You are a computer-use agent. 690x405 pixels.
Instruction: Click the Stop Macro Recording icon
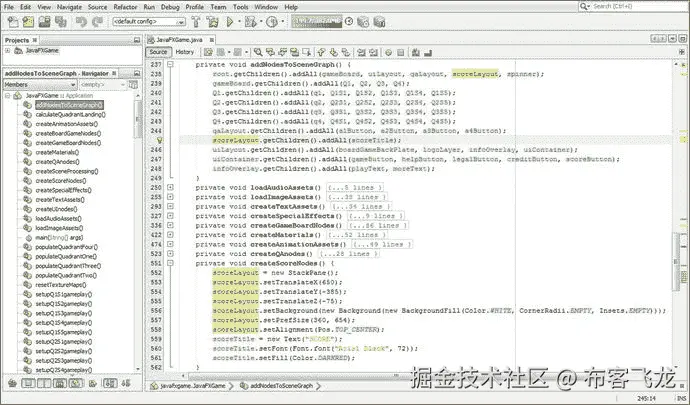400,52
